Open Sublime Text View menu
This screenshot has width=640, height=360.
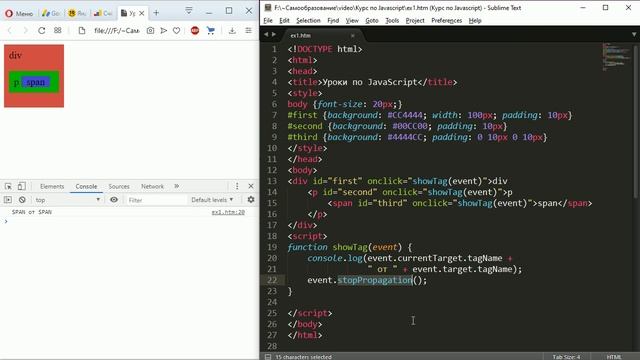point(352,20)
